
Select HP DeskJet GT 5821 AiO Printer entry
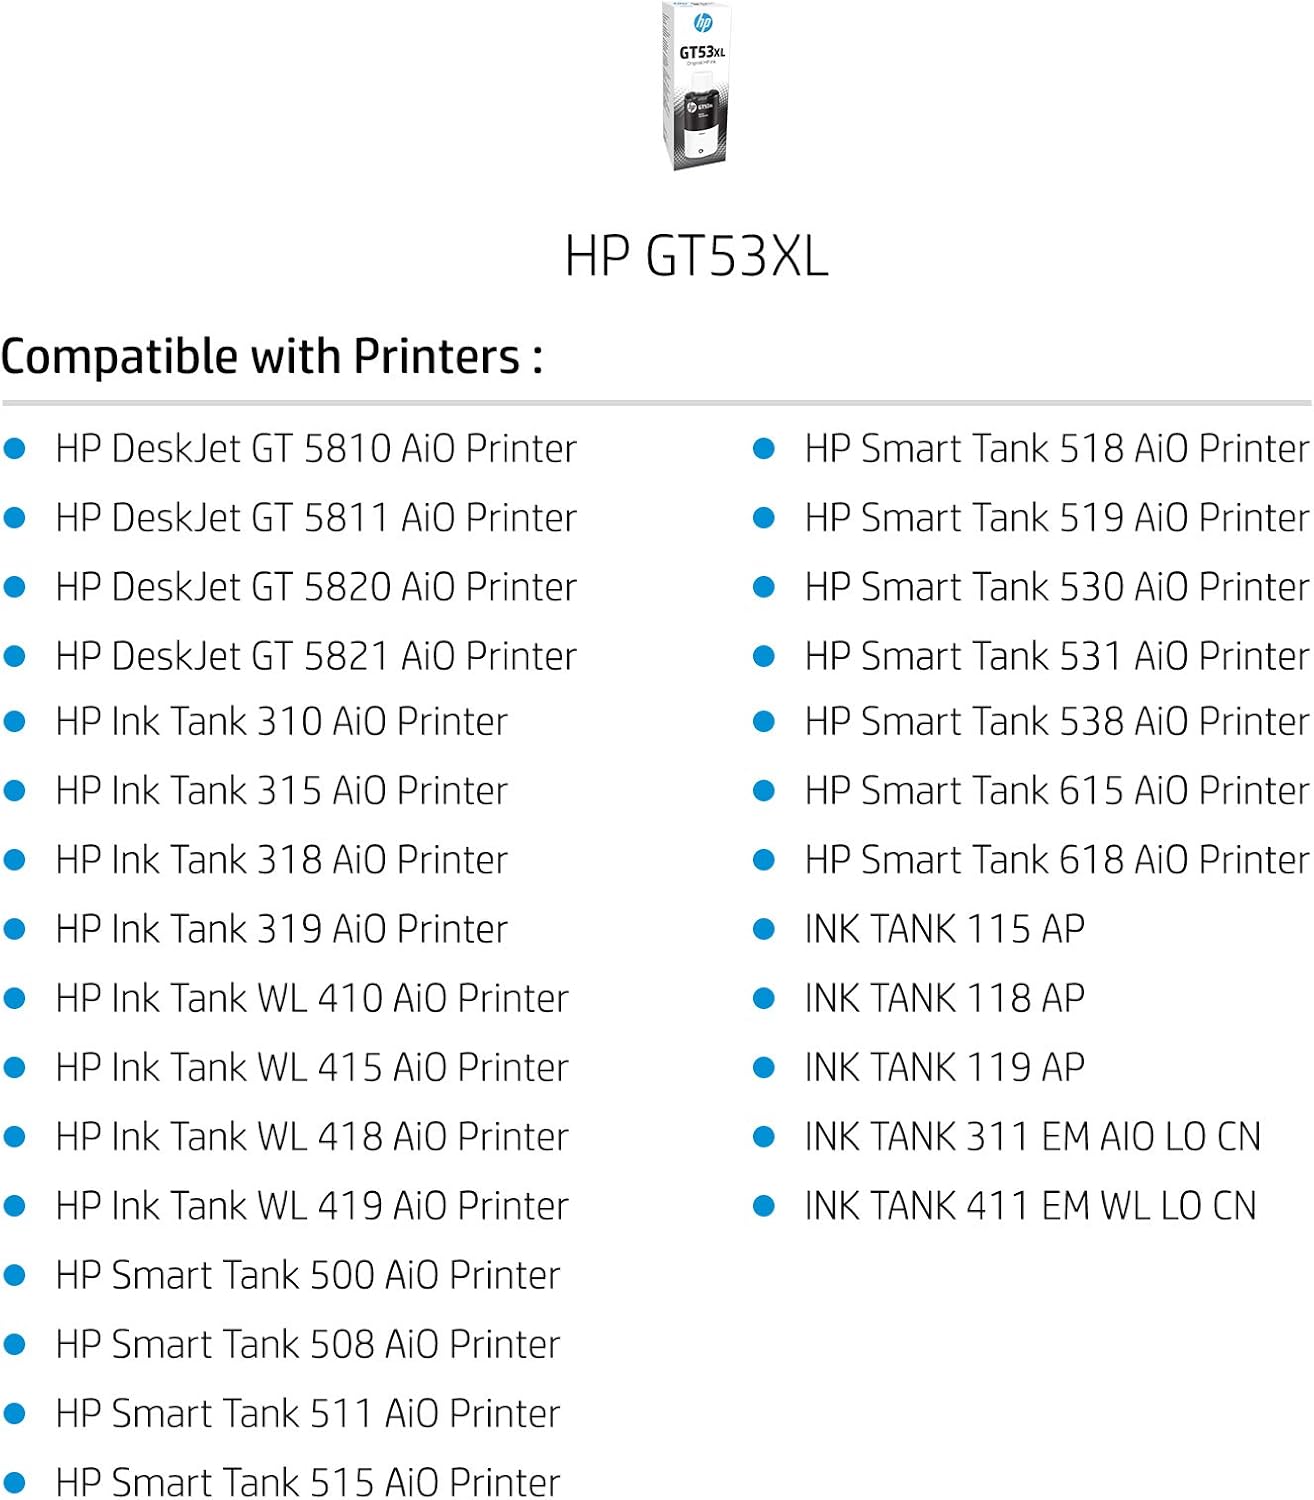316,657
